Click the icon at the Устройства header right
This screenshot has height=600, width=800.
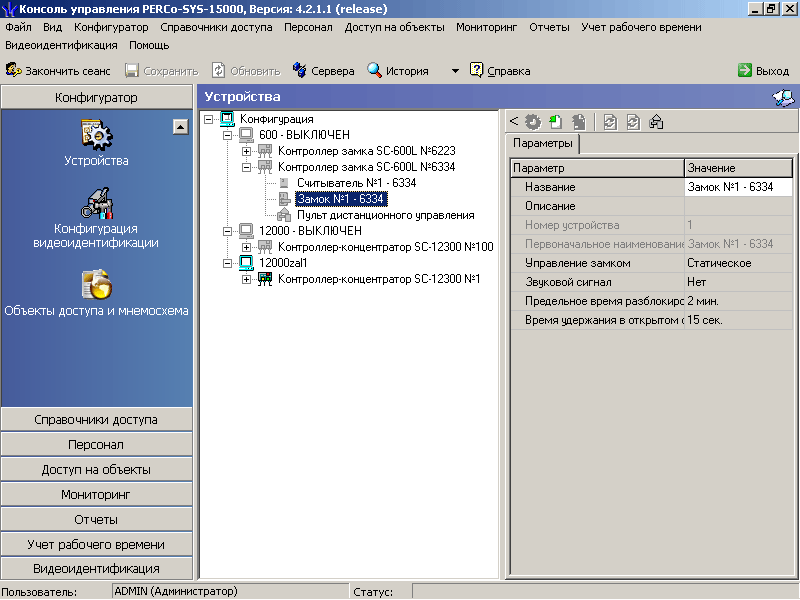pyautogui.click(x=783, y=97)
